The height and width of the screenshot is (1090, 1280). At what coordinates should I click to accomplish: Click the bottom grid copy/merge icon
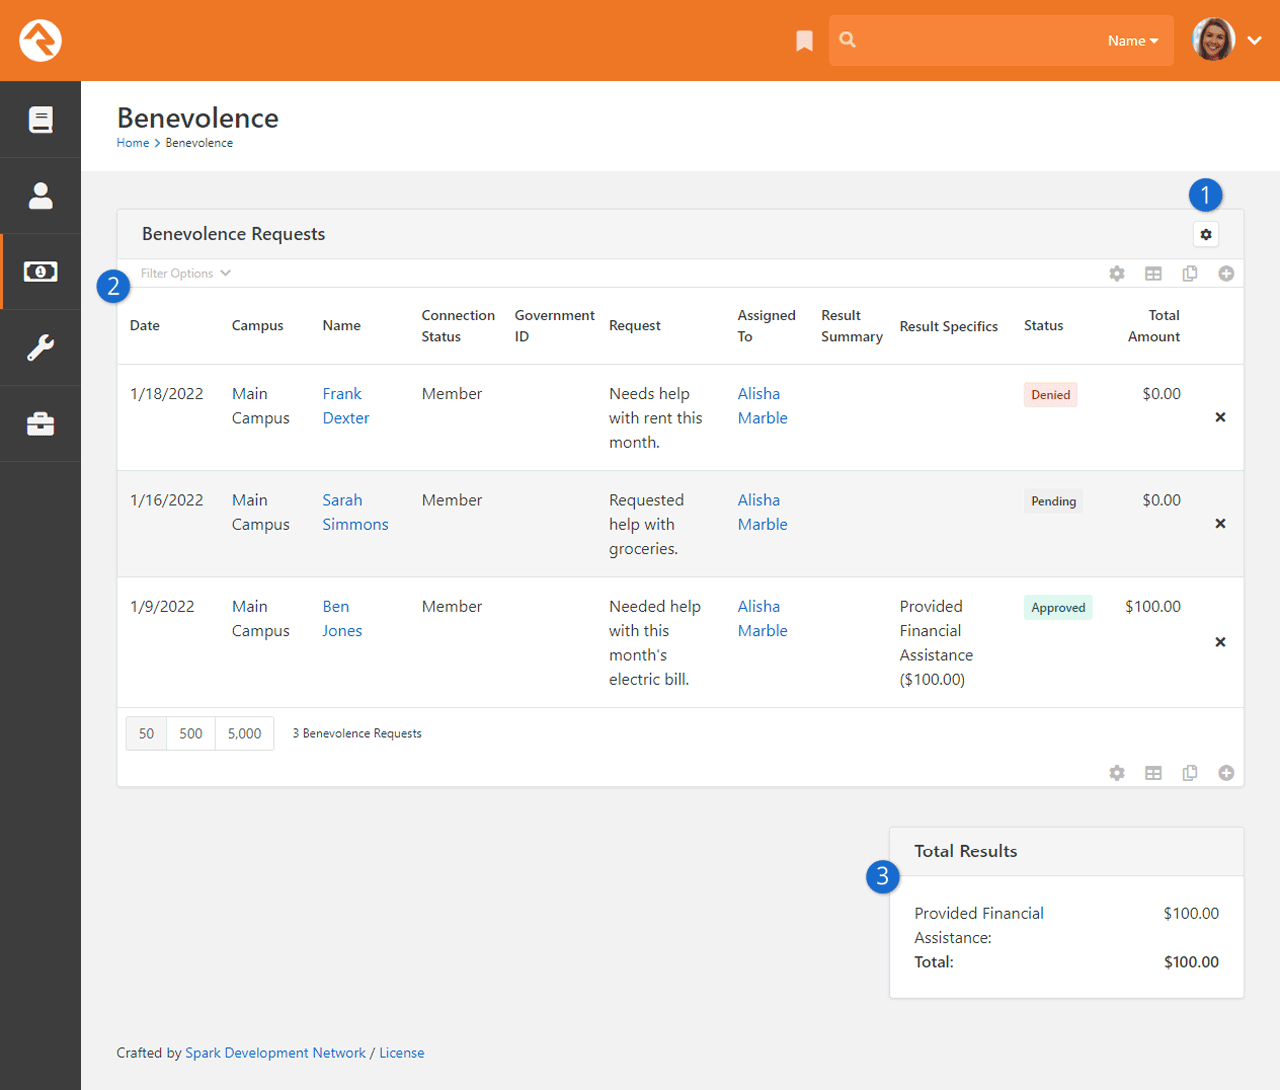pyautogui.click(x=1190, y=773)
